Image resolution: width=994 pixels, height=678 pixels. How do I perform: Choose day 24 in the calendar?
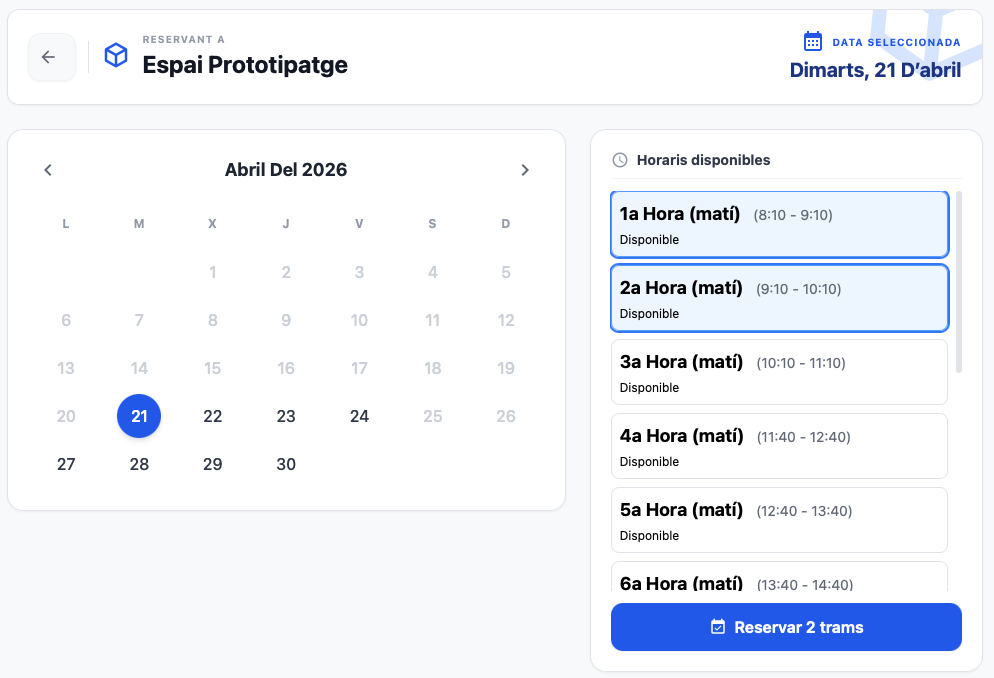click(359, 416)
